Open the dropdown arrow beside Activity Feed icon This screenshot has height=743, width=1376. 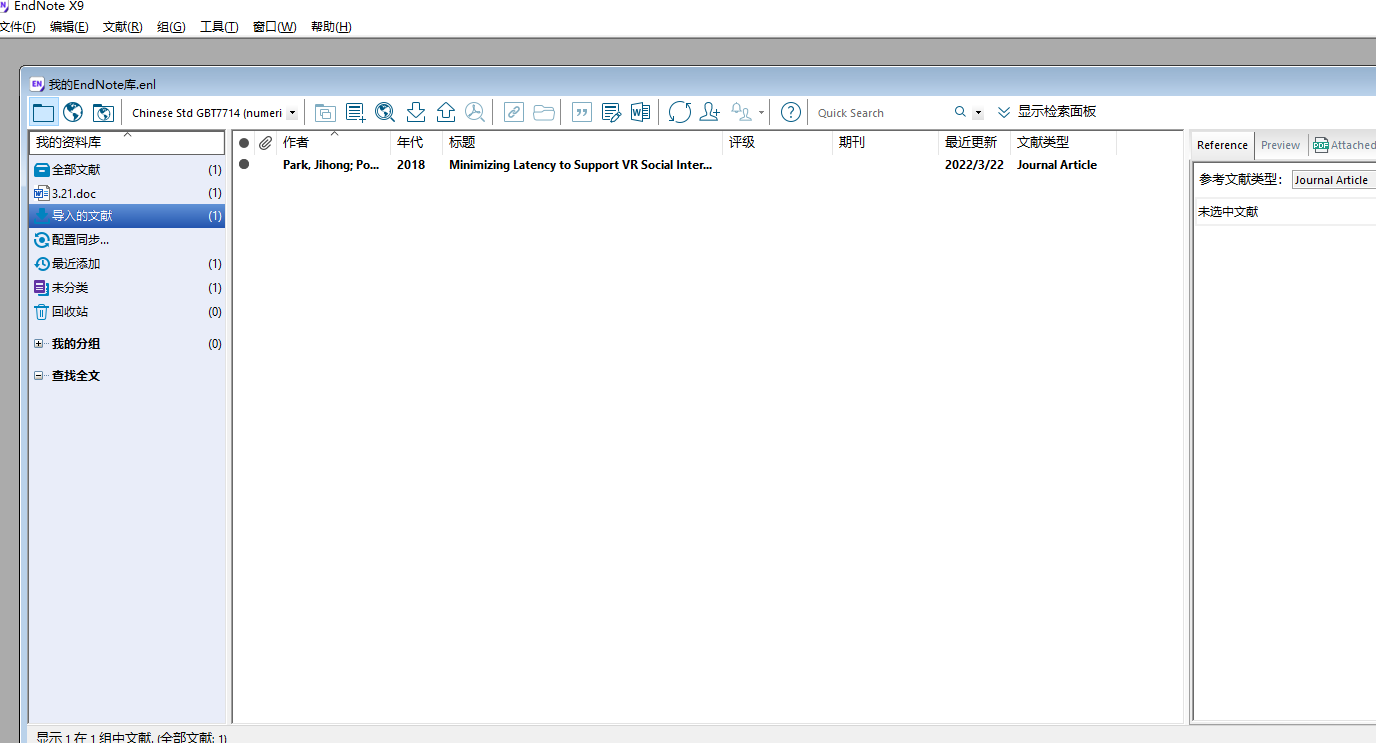762,113
